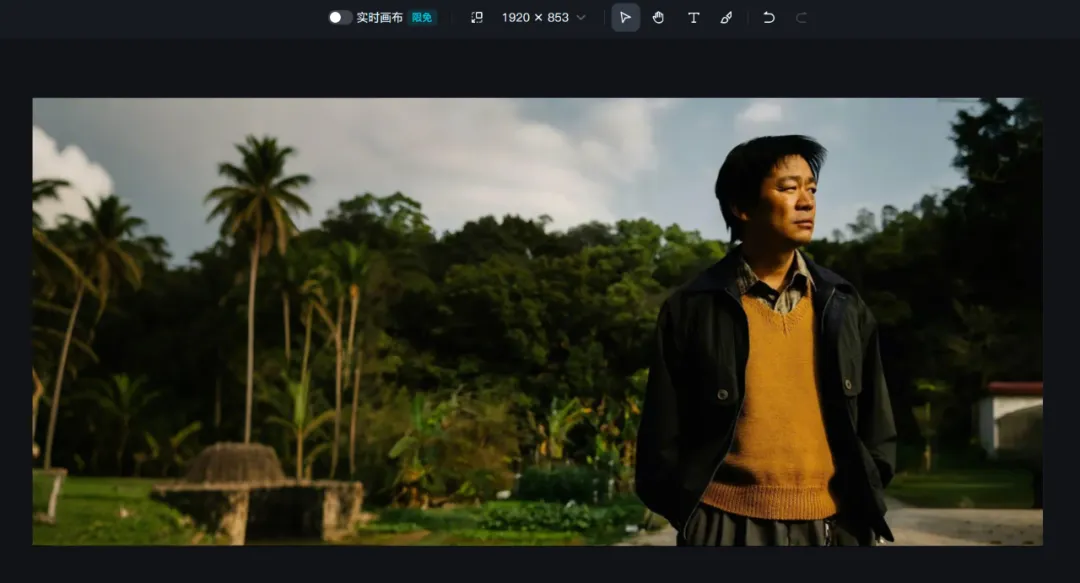
Task: Select the hand pan tool
Action: (x=658, y=17)
